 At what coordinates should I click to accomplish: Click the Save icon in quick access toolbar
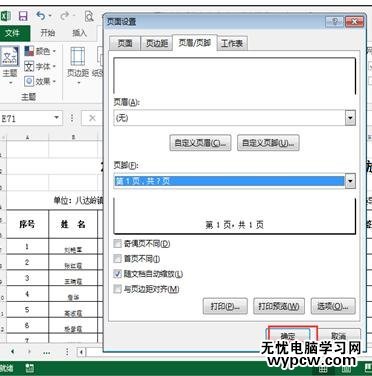tap(23, 16)
